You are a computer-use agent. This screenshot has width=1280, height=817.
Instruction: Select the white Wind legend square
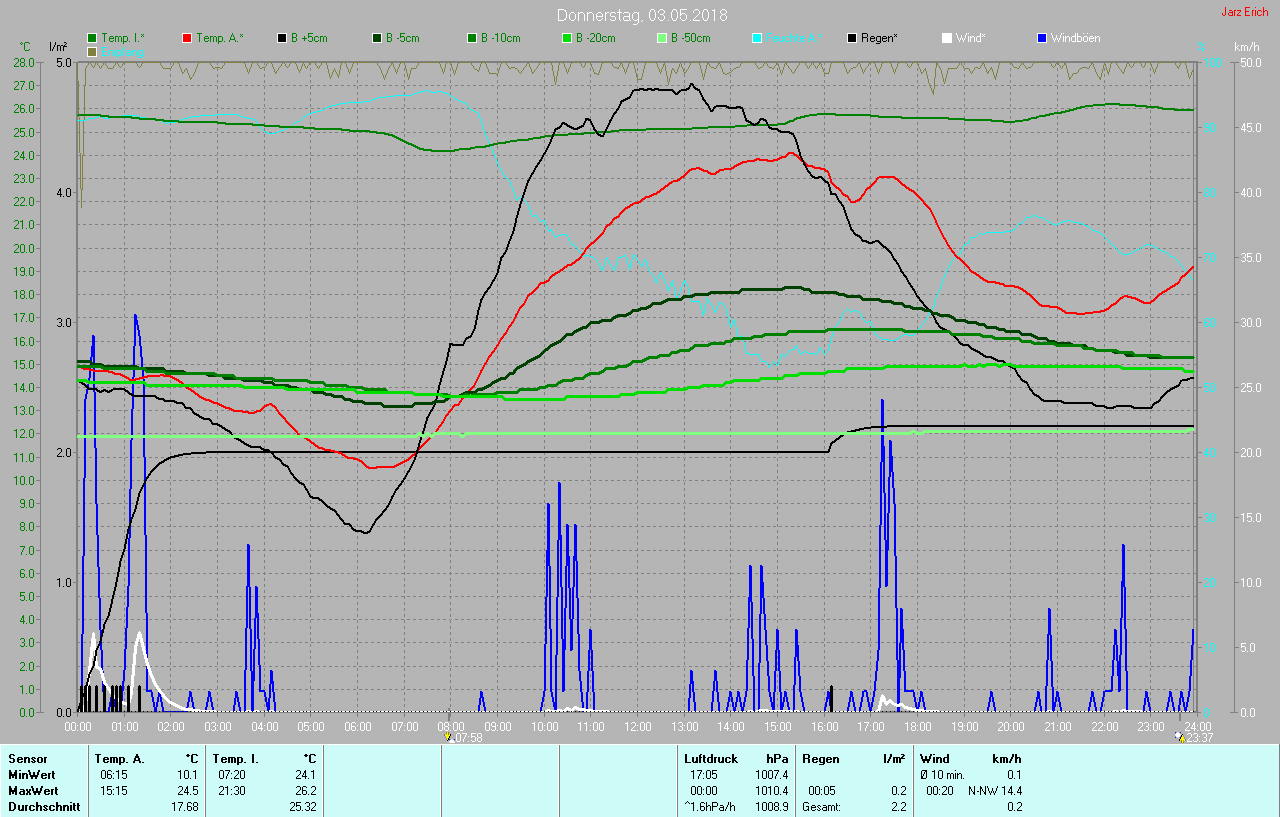tap(946, 38)
